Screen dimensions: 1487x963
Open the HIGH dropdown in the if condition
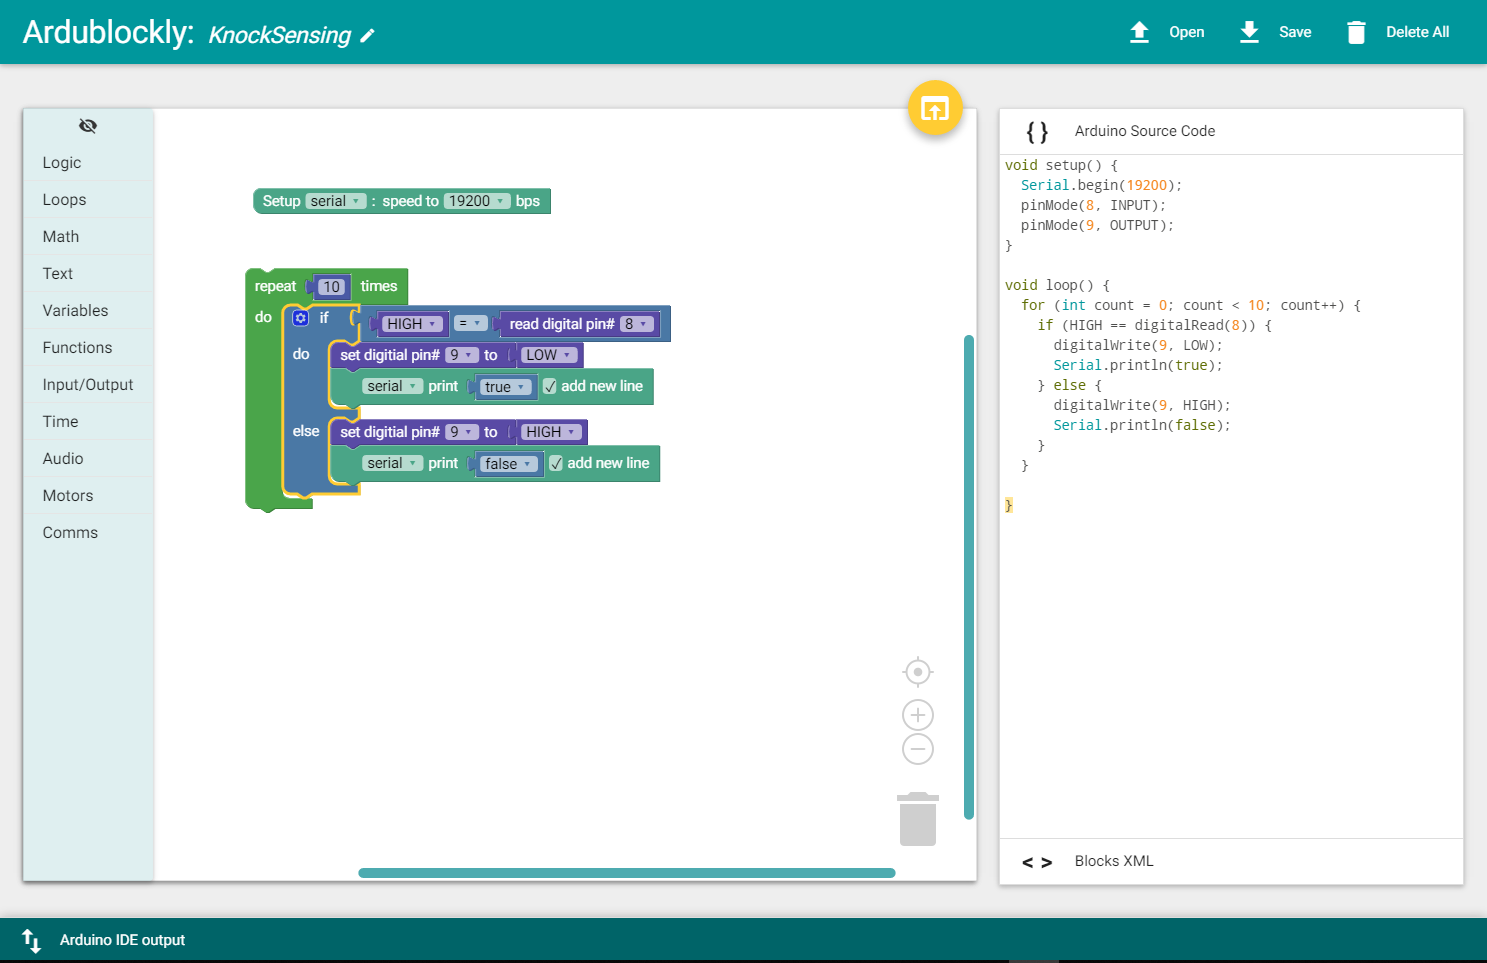[x=412, y=324]
